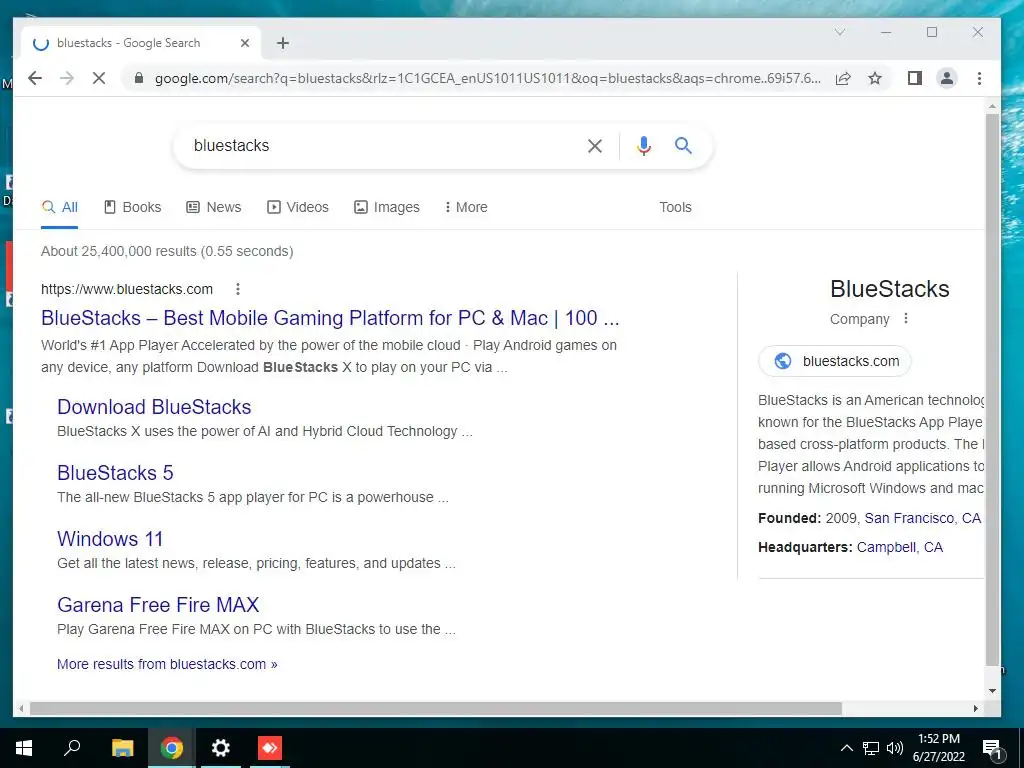Open Chrome profile avatar menu

point(947,78)
